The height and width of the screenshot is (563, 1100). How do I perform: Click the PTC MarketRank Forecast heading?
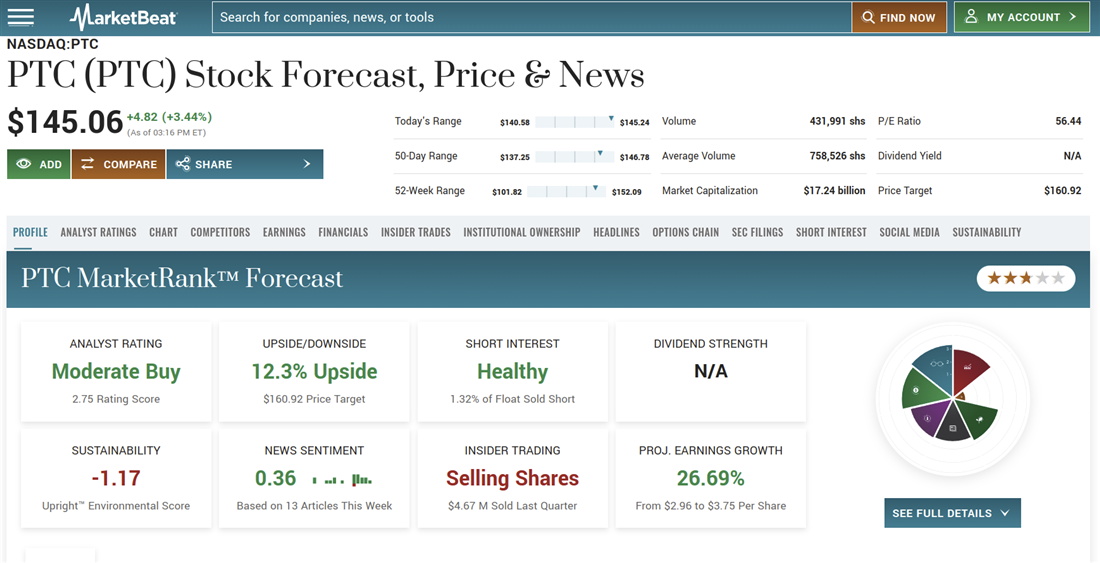(x=182, y=278)
